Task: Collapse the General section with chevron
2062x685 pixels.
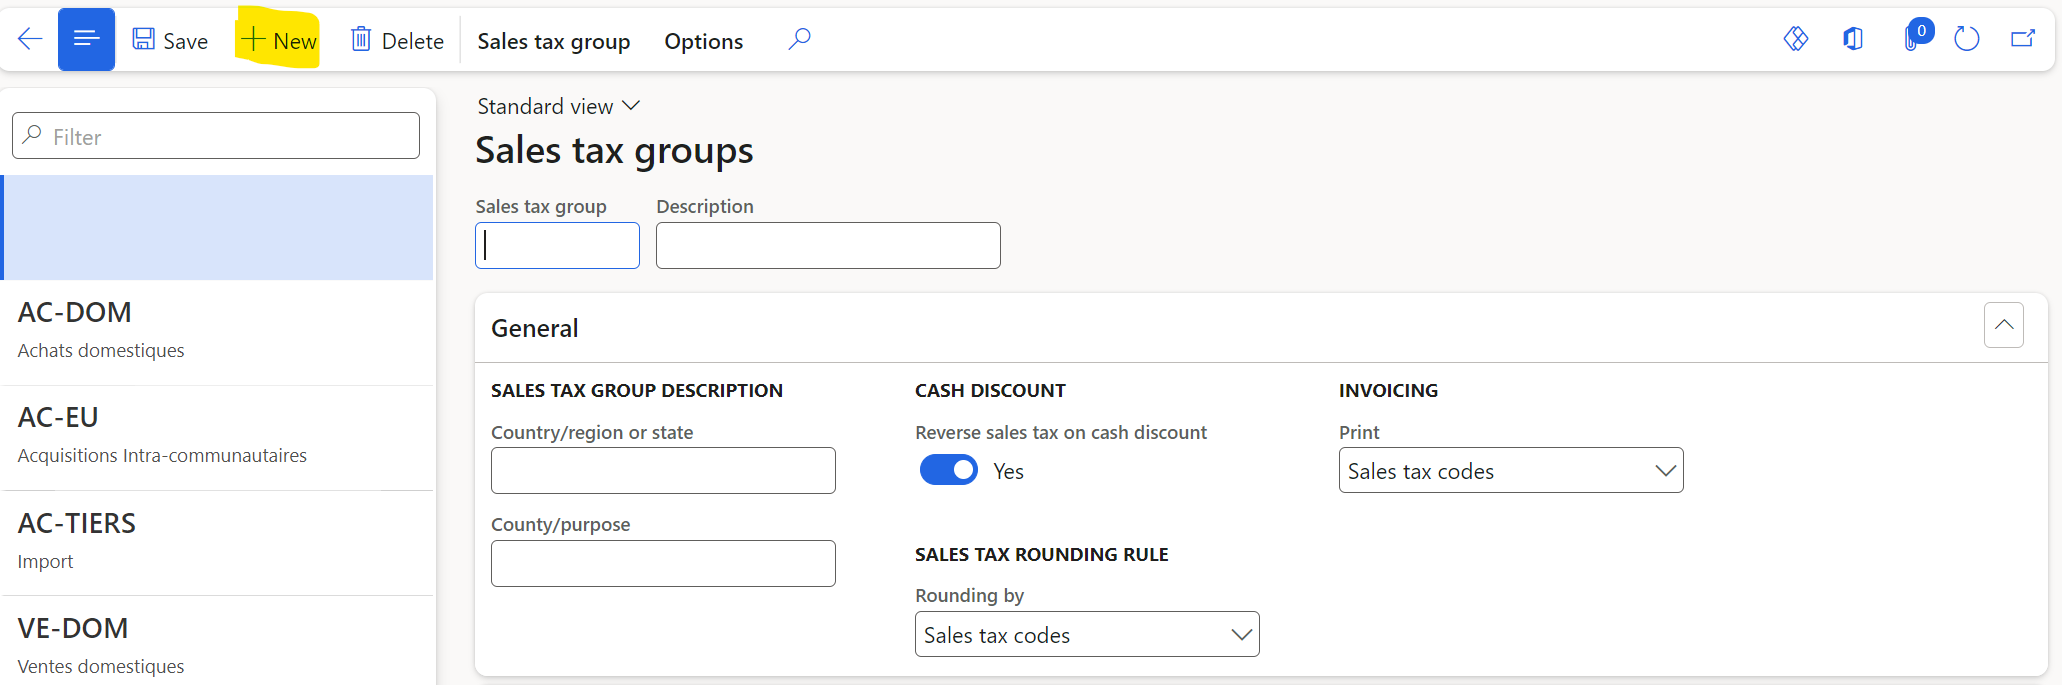Action: pos(2004,325)
